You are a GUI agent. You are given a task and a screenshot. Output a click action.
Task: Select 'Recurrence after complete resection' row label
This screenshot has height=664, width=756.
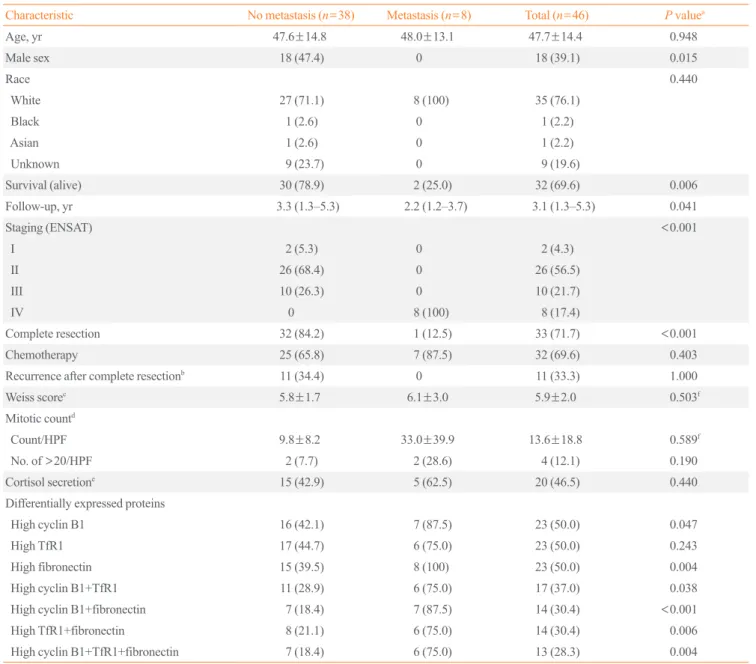(x=94, y=376)
